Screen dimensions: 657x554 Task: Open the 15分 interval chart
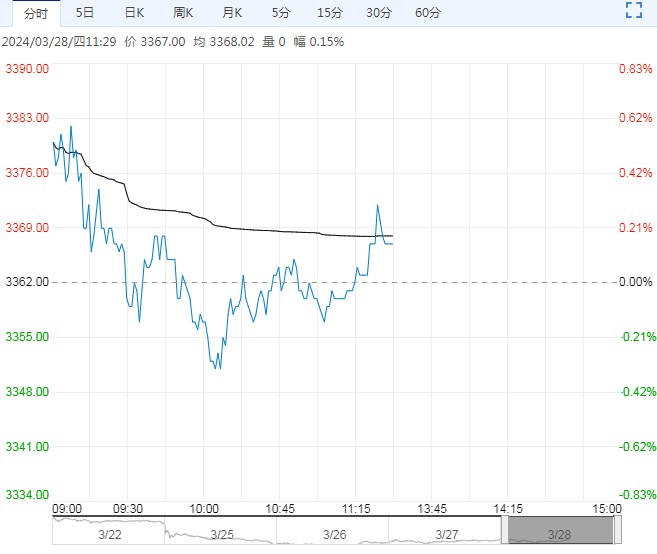click(x=329, y=13)
